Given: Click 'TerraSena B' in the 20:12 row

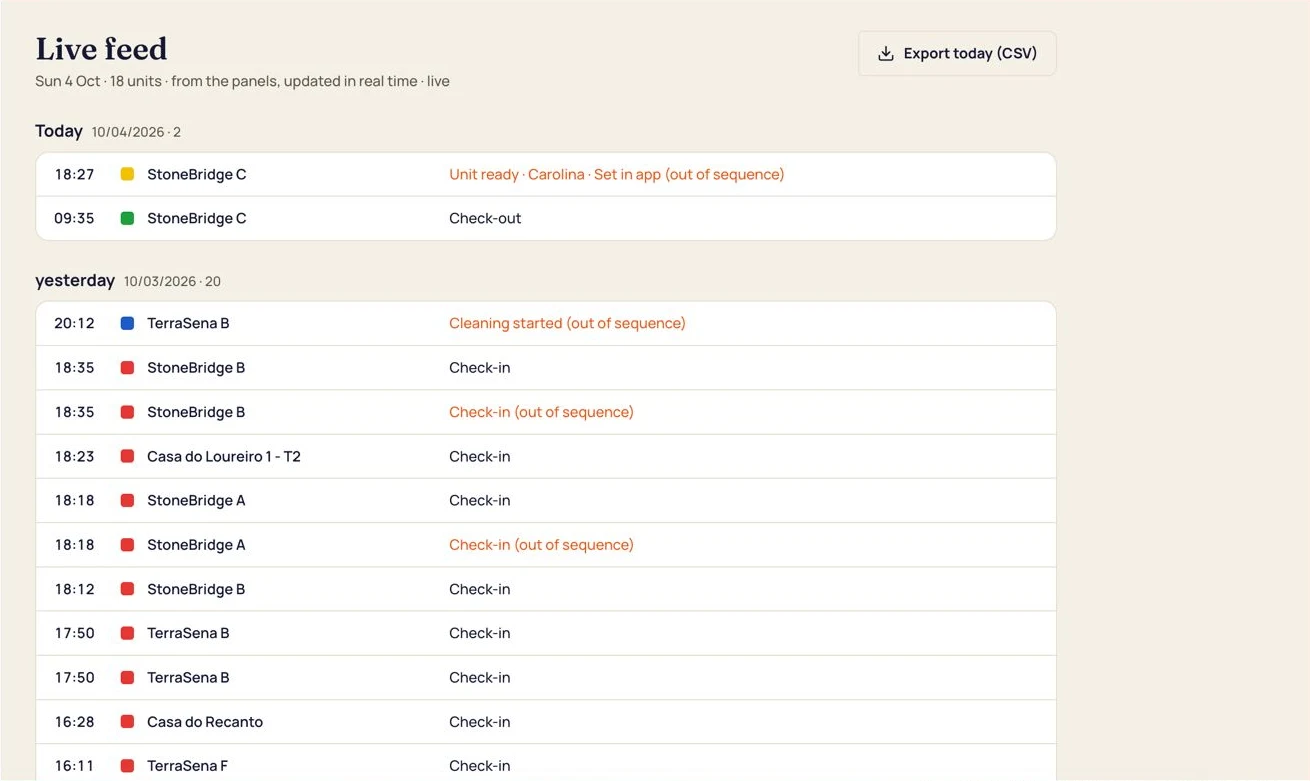Looking at the screenshot, I should click(188, 323).
